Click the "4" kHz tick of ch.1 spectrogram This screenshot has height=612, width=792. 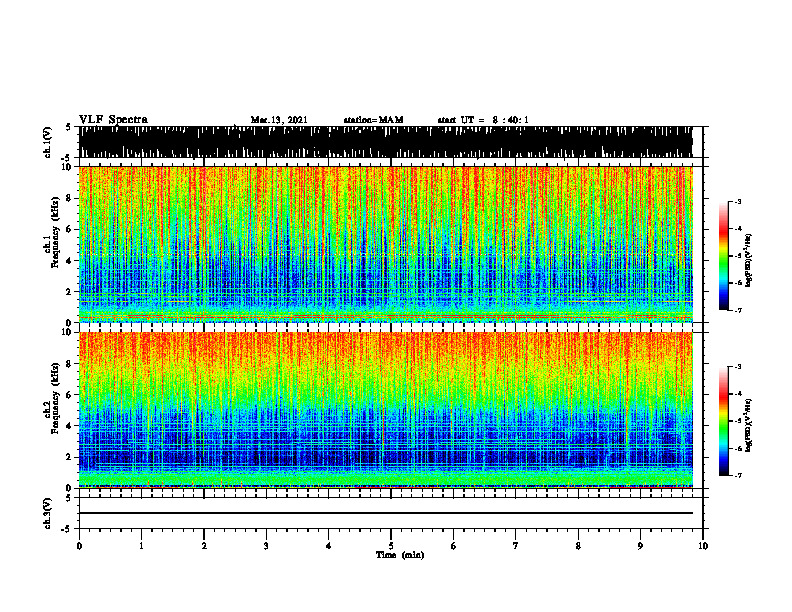71,261
